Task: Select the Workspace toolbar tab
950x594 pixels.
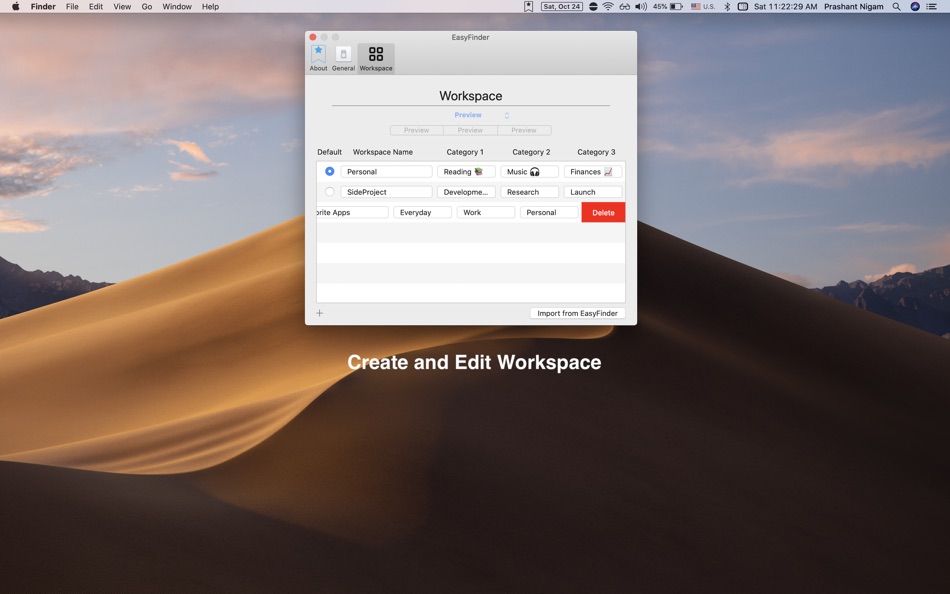Action: (376, 58)
